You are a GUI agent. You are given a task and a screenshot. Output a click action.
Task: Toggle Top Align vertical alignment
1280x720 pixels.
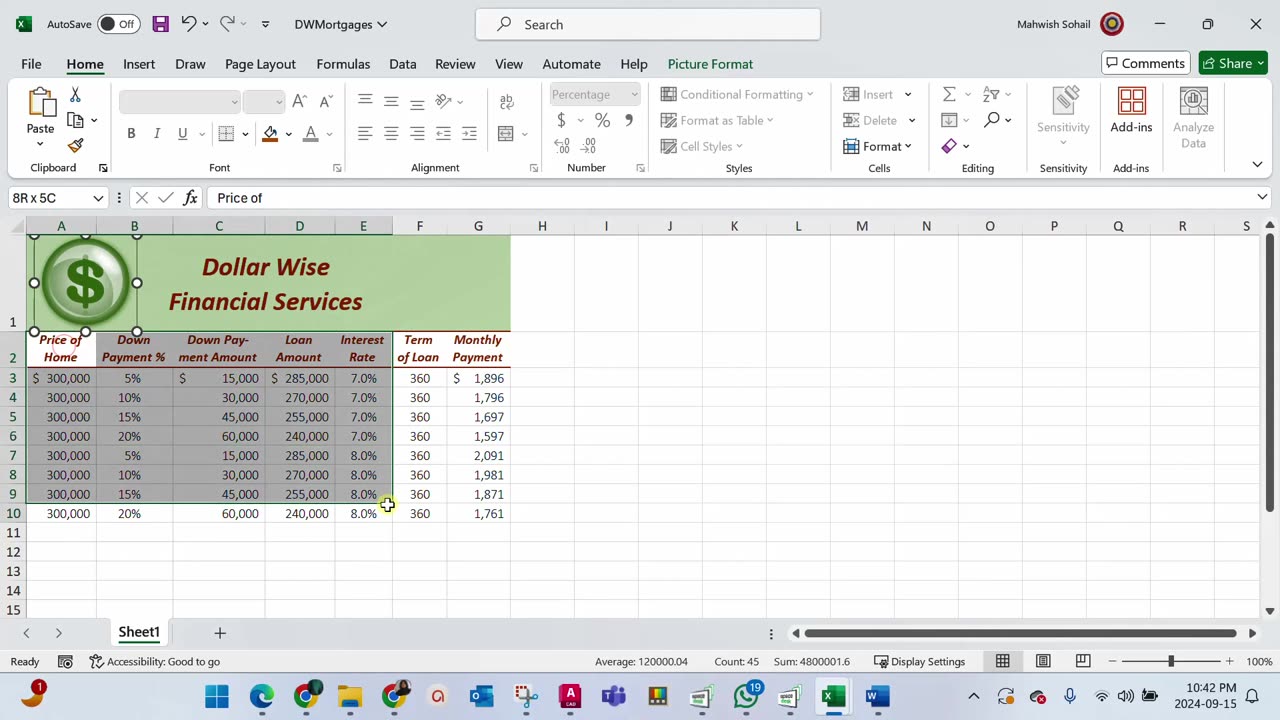[x=365, y=101]
